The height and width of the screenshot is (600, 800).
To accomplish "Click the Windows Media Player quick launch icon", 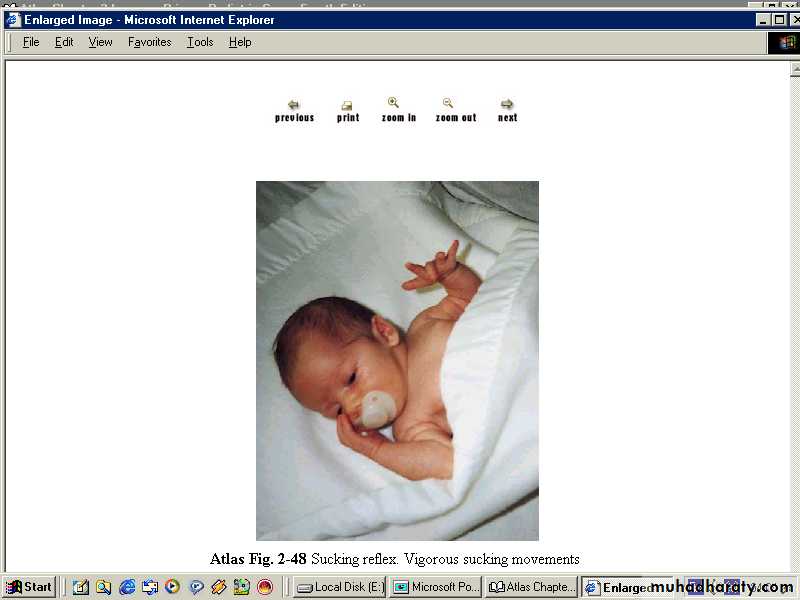I will tap(172, 587).
